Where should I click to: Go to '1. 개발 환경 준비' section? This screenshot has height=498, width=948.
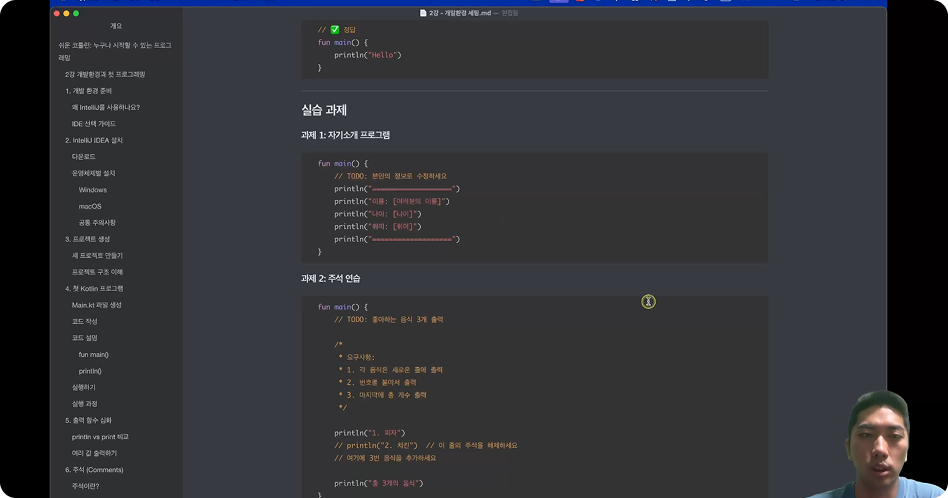(x=88, y=91)
